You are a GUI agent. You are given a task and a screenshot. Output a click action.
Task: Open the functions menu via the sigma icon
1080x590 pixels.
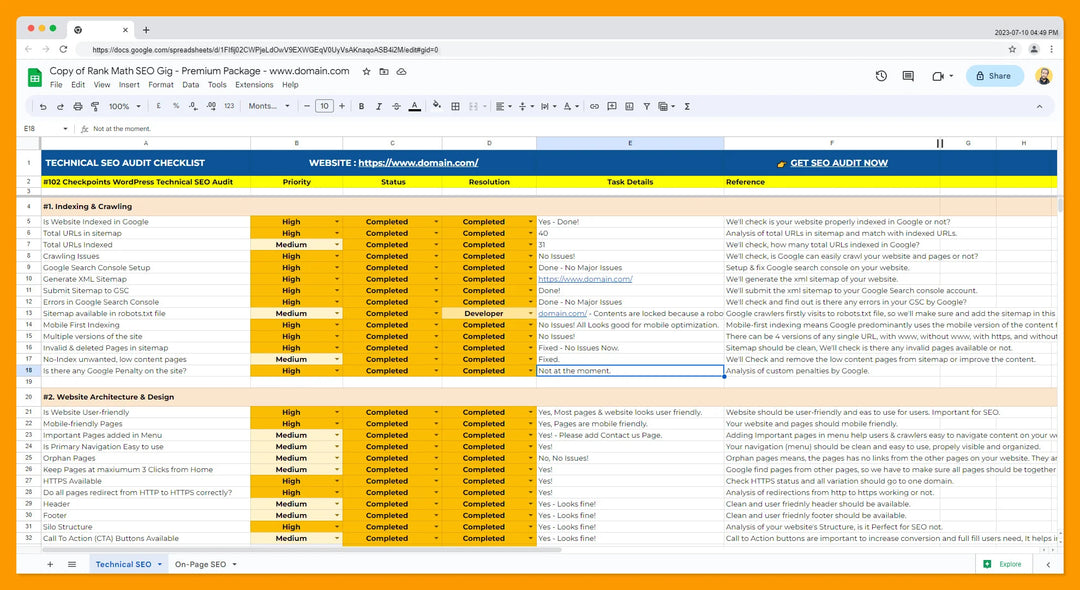point(687,106)
